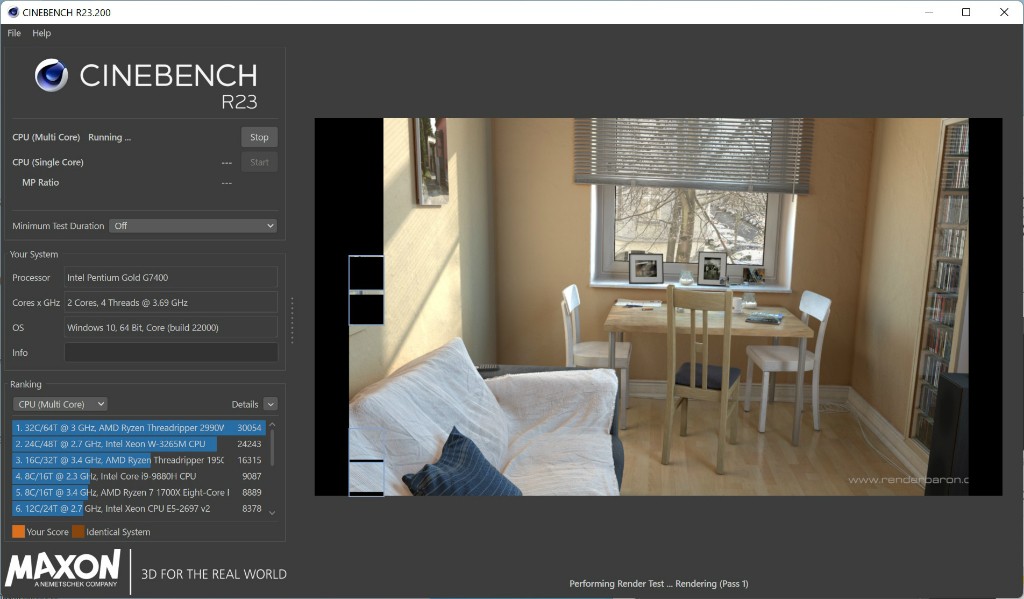The width and height of the screenshot is (1024, 599).
Task: Click the disabled Single Core Start button
Action: click(259, 162)
